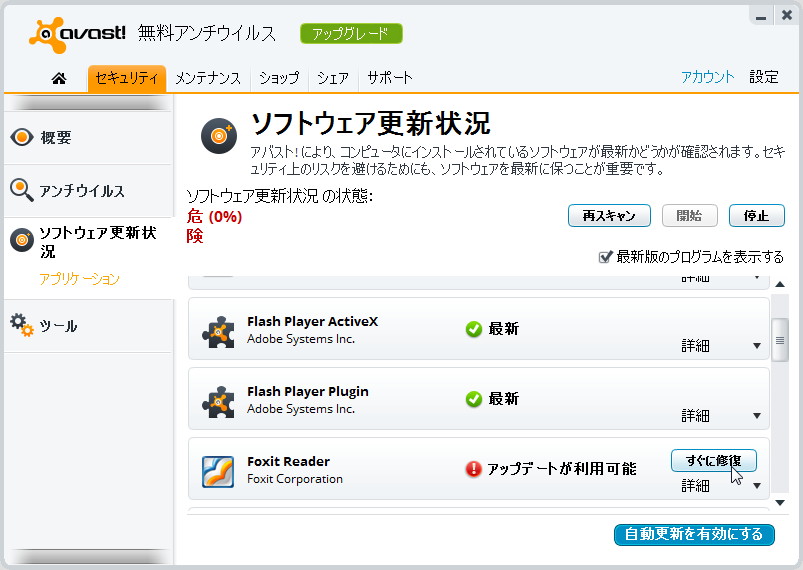Open the メンテナンス tab
The image size is (803, 570).
coord(208,78)
